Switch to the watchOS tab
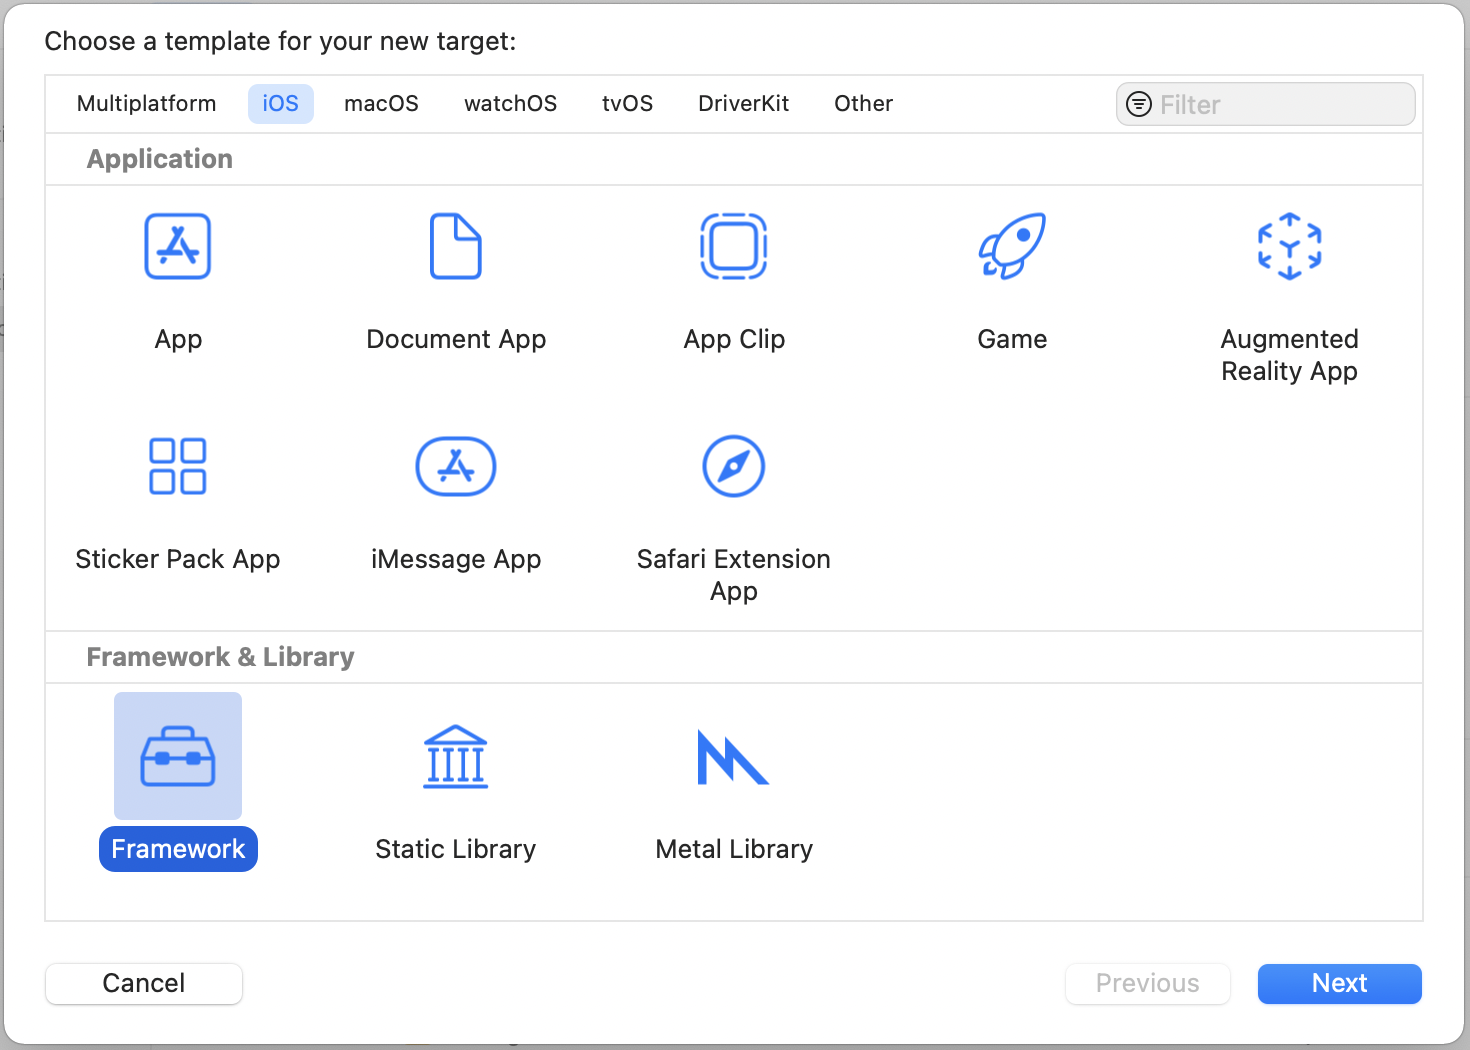1470x1050 pixels. pyautogui.click(x=510, y=104)
